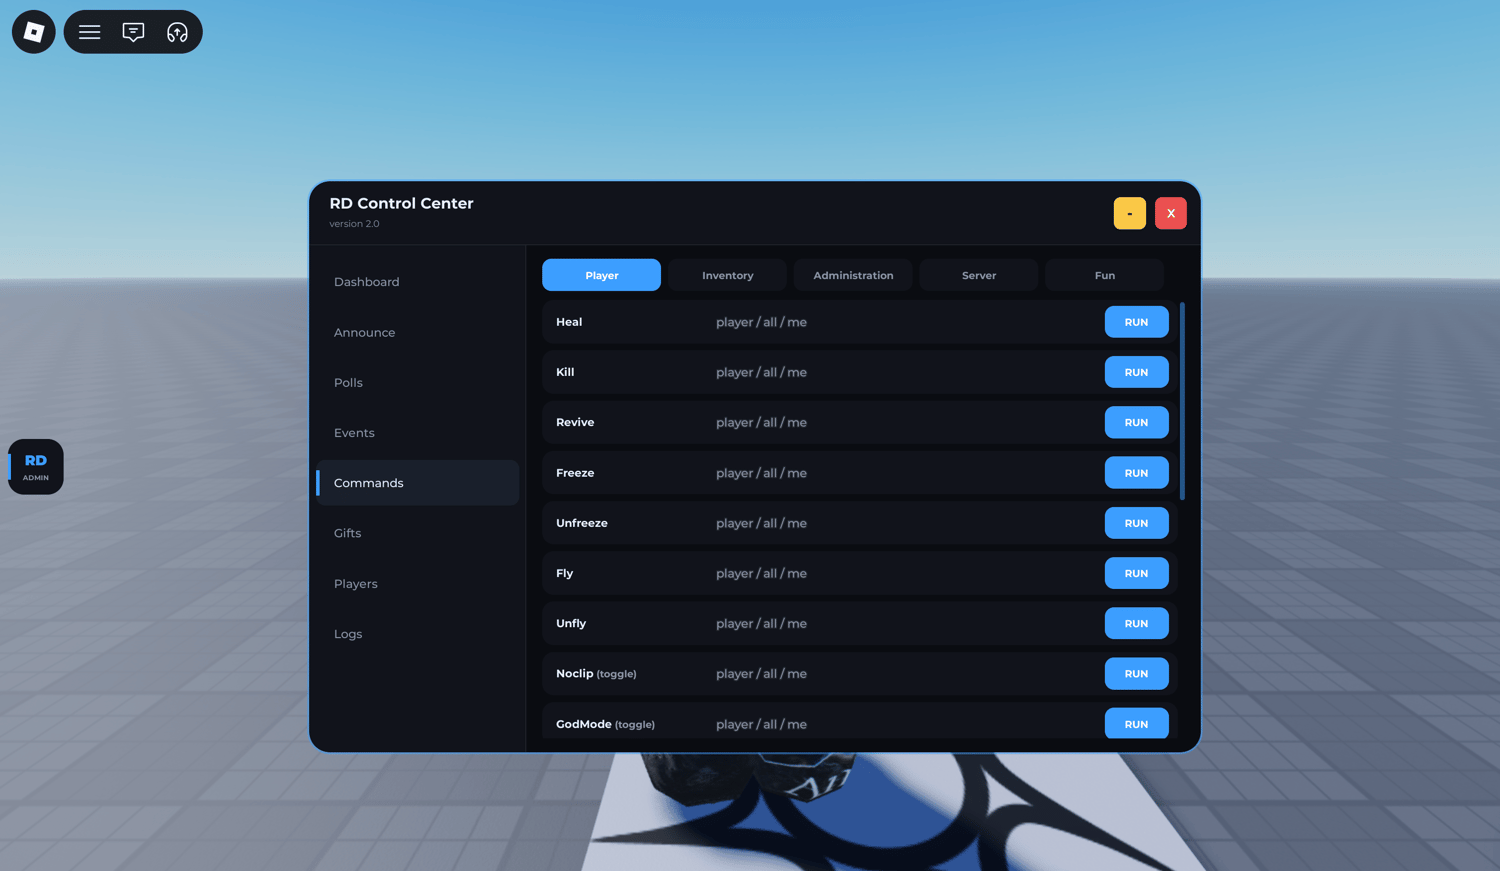Open the chat bubble icon

coord(133,32)
